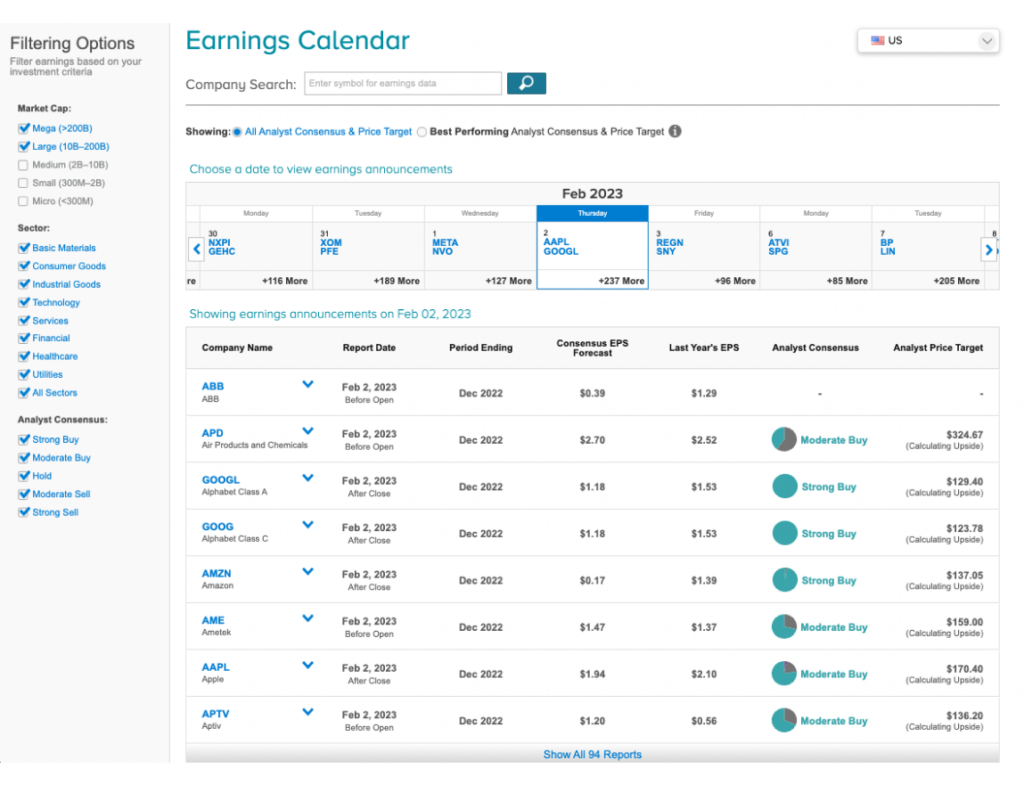Click the magnifier search button
Viewport: 1024px width, 785px height.
click(526, 84)
